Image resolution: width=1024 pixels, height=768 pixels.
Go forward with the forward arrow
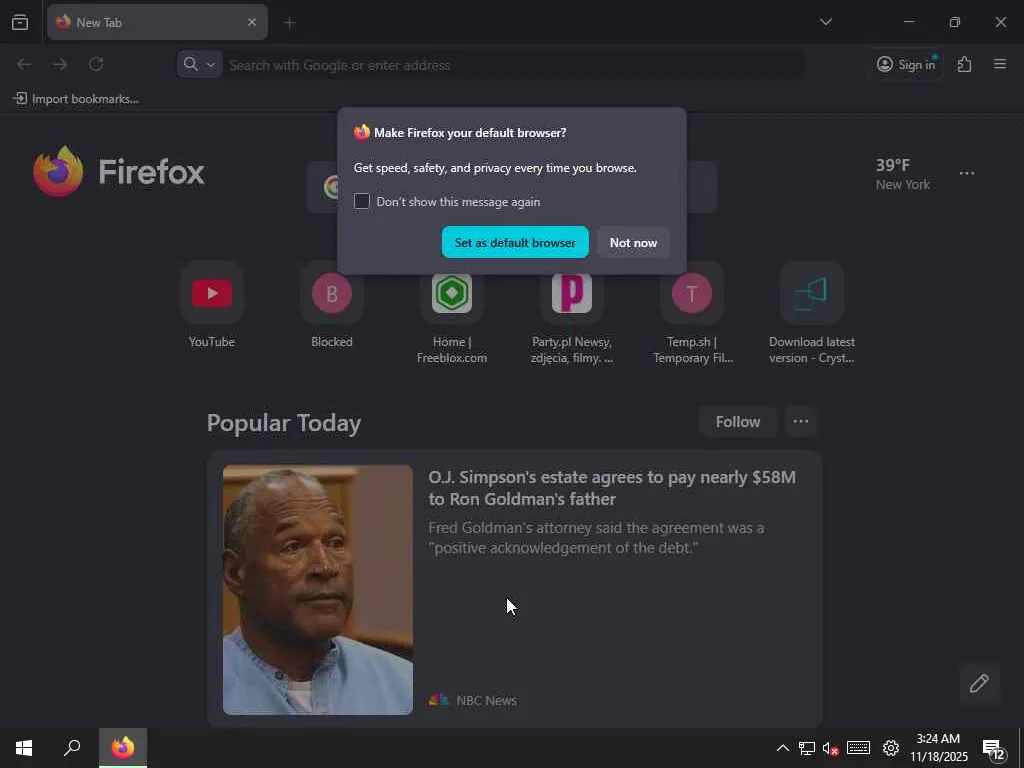60,64
